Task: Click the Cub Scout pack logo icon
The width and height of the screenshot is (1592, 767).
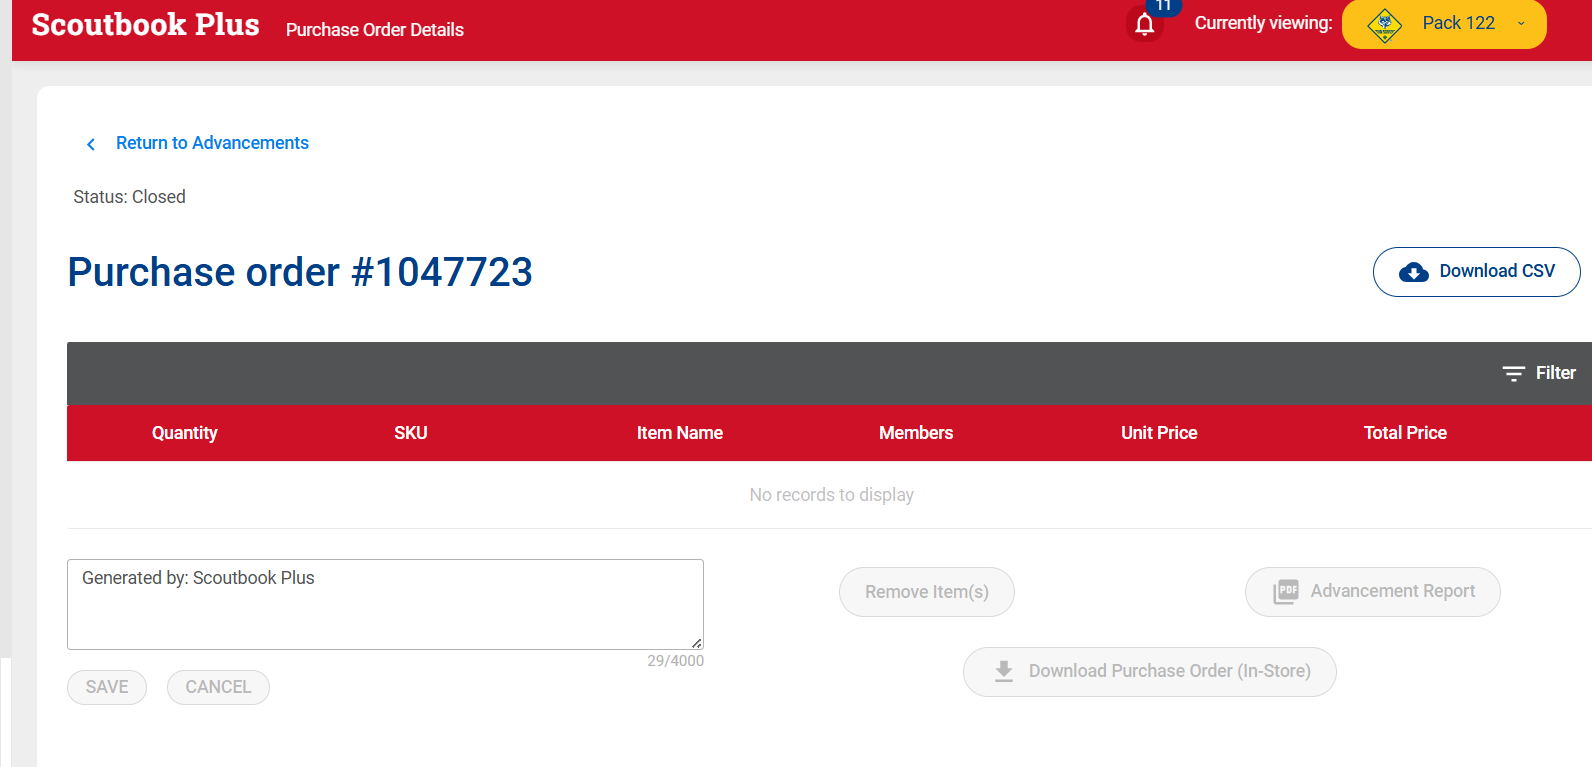Action: click(x=1385, y=24)
